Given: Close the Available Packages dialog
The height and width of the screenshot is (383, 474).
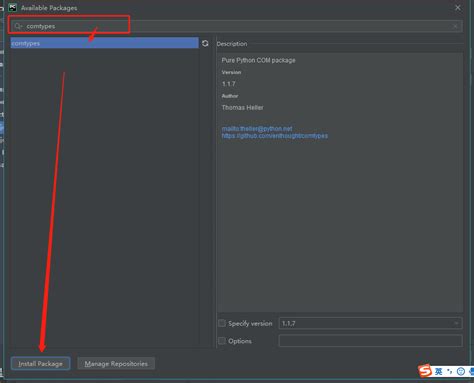Looking at the screenshot, I should tap(458, 7).
